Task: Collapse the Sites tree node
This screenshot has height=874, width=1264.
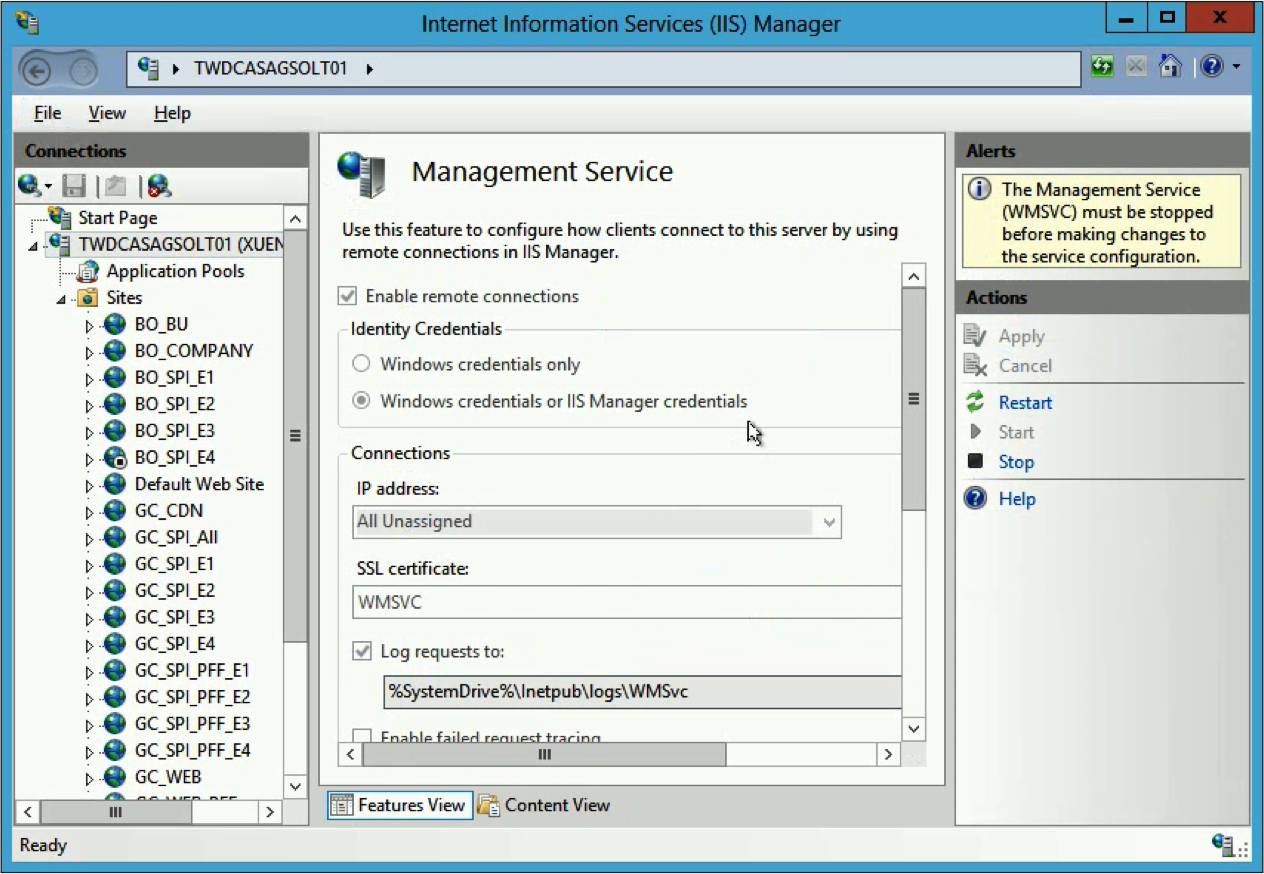Action: pos(62,300)
